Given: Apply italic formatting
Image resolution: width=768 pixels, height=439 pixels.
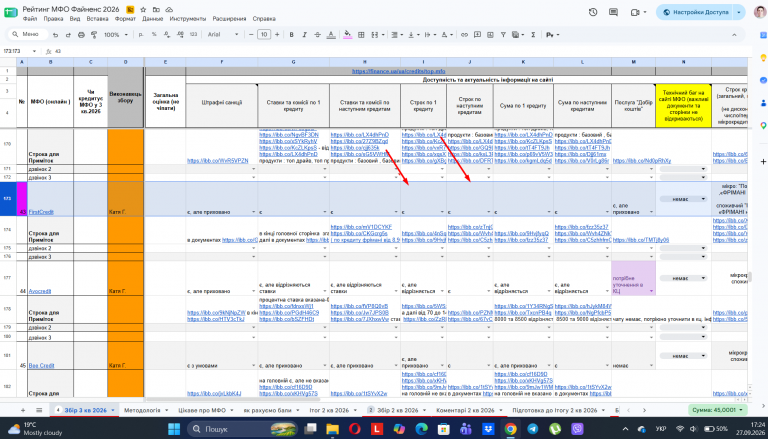Looking at the screenshot, I should 304,35.
